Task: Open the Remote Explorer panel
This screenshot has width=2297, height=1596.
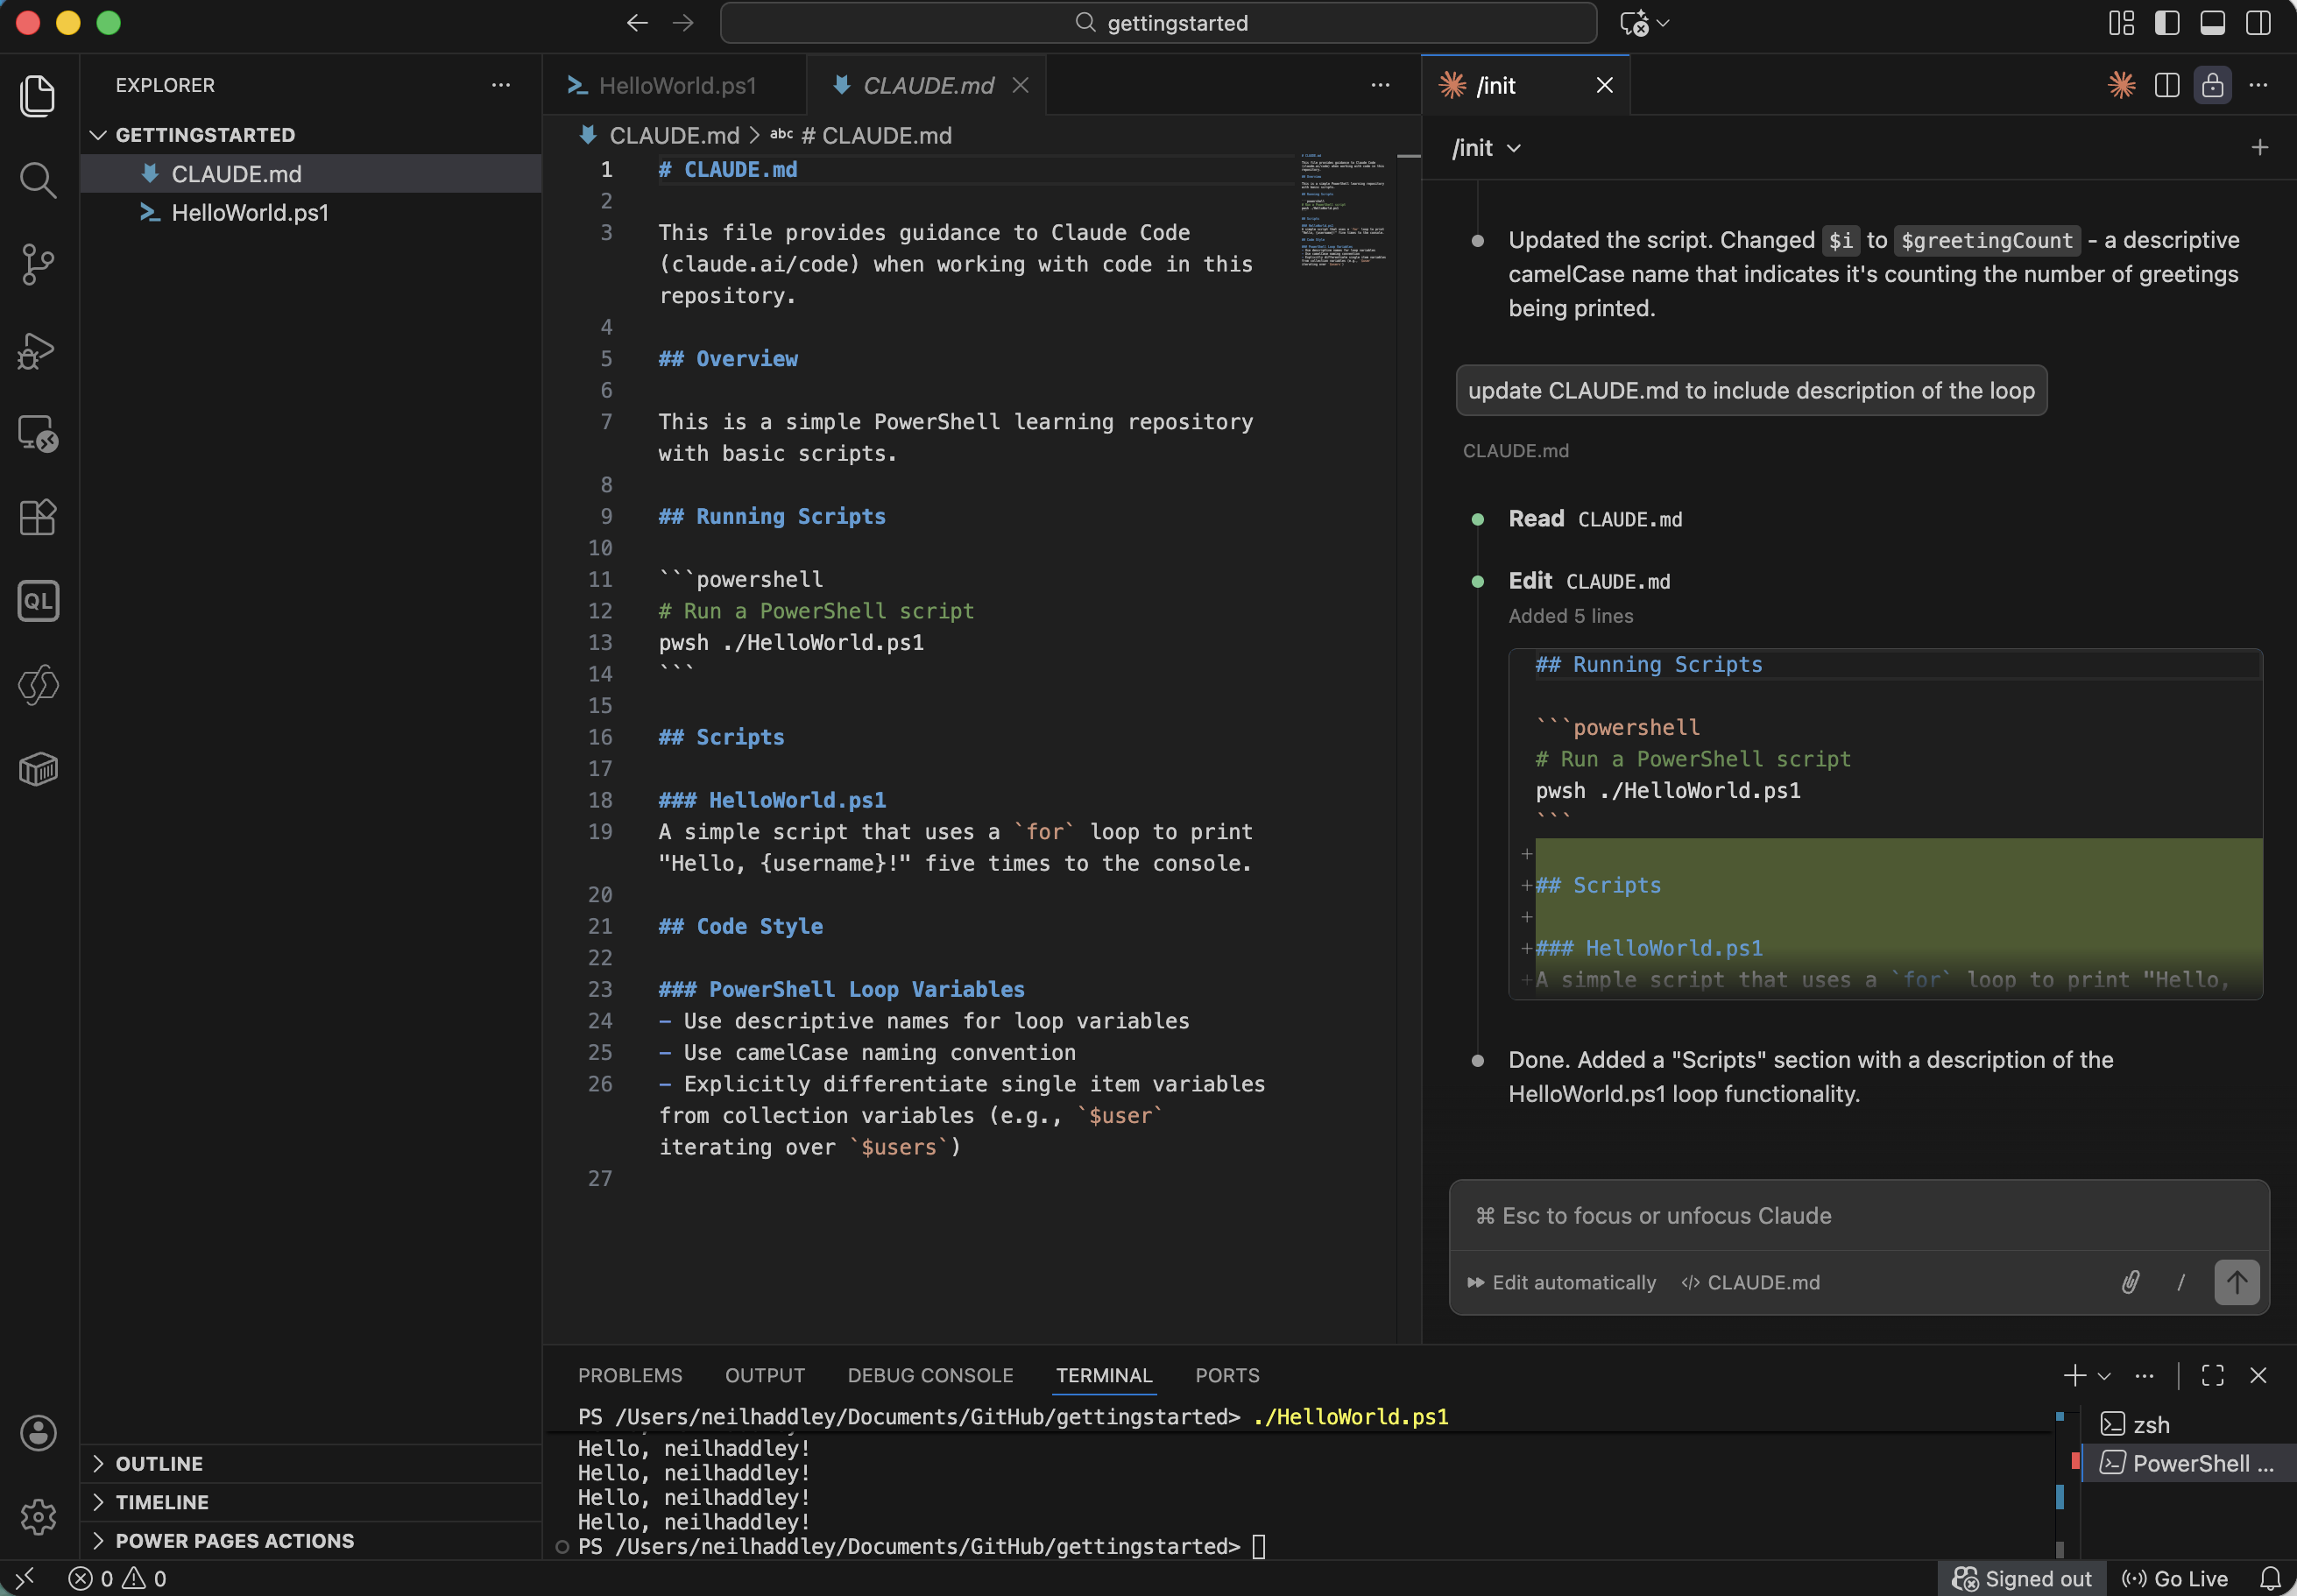Action: coord(38,433)
